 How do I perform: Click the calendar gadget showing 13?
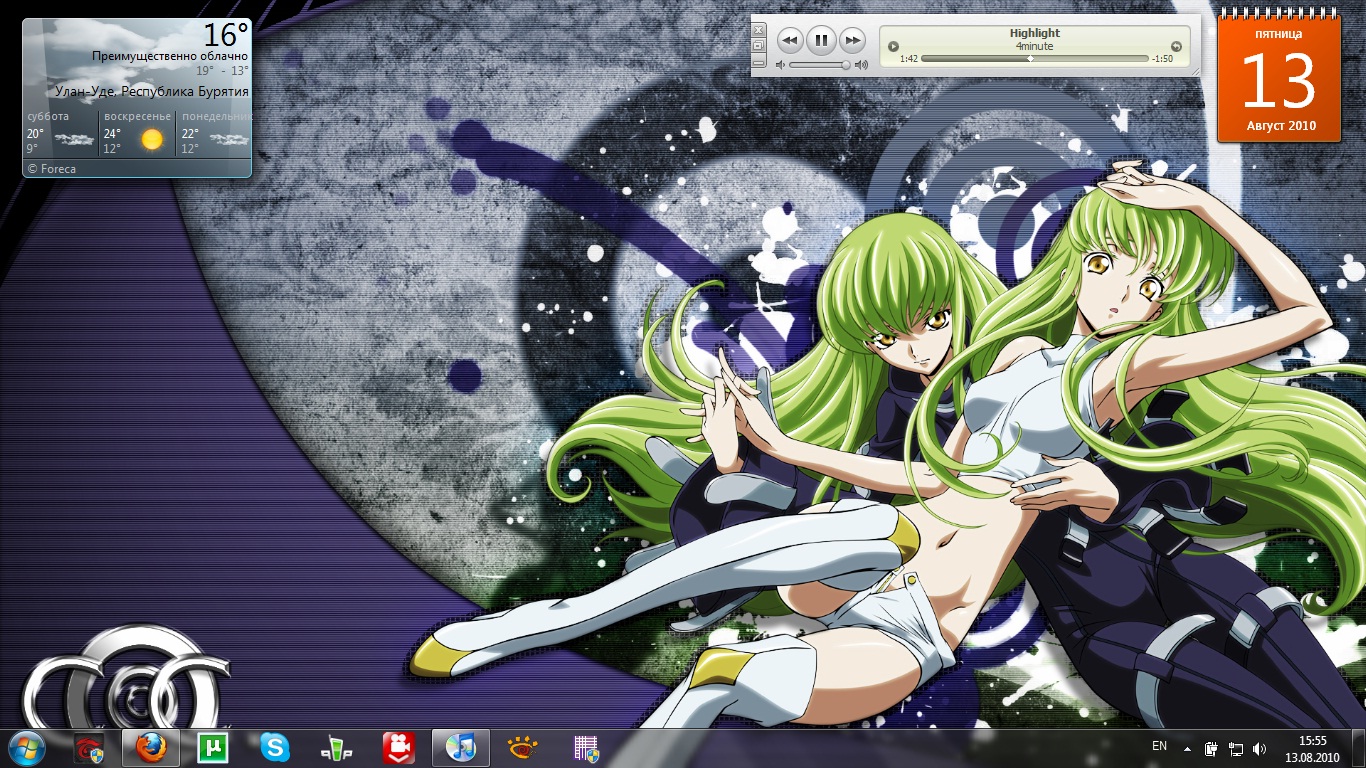coord(1279,80)
